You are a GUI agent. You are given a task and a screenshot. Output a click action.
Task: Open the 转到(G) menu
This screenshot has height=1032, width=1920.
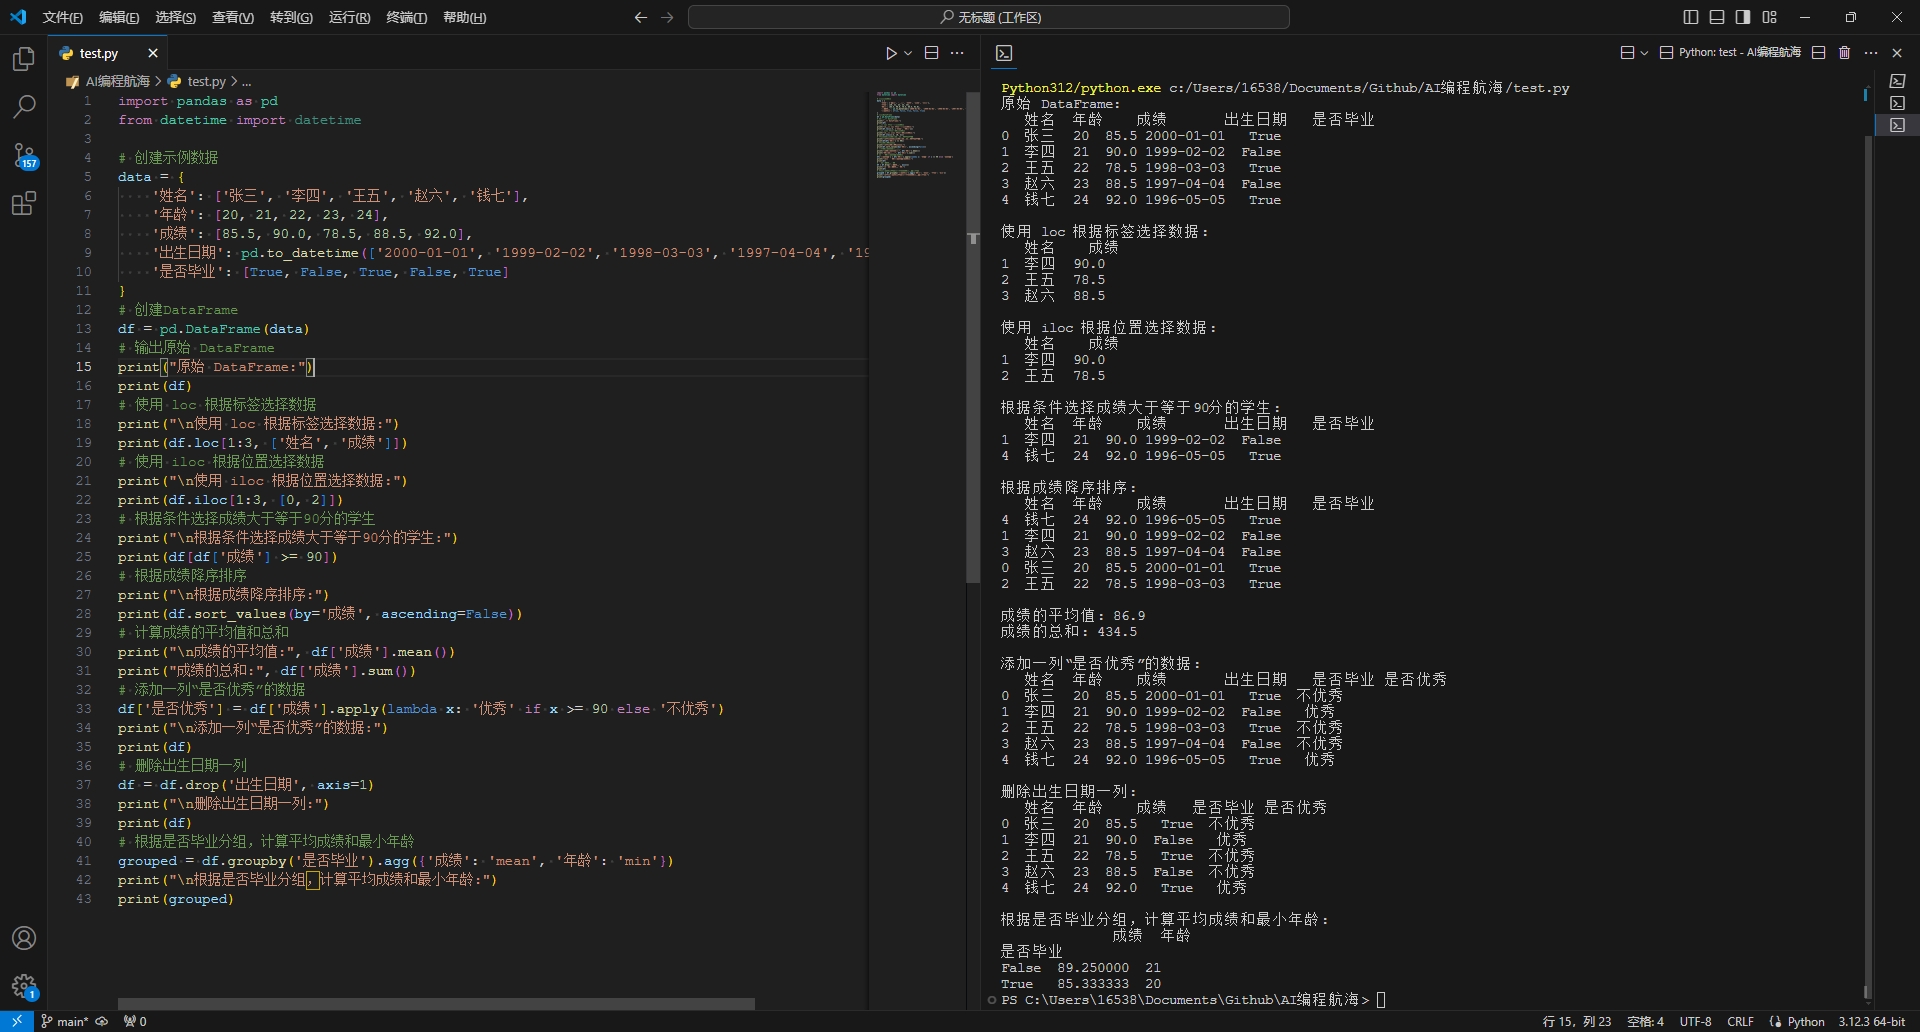291,17
